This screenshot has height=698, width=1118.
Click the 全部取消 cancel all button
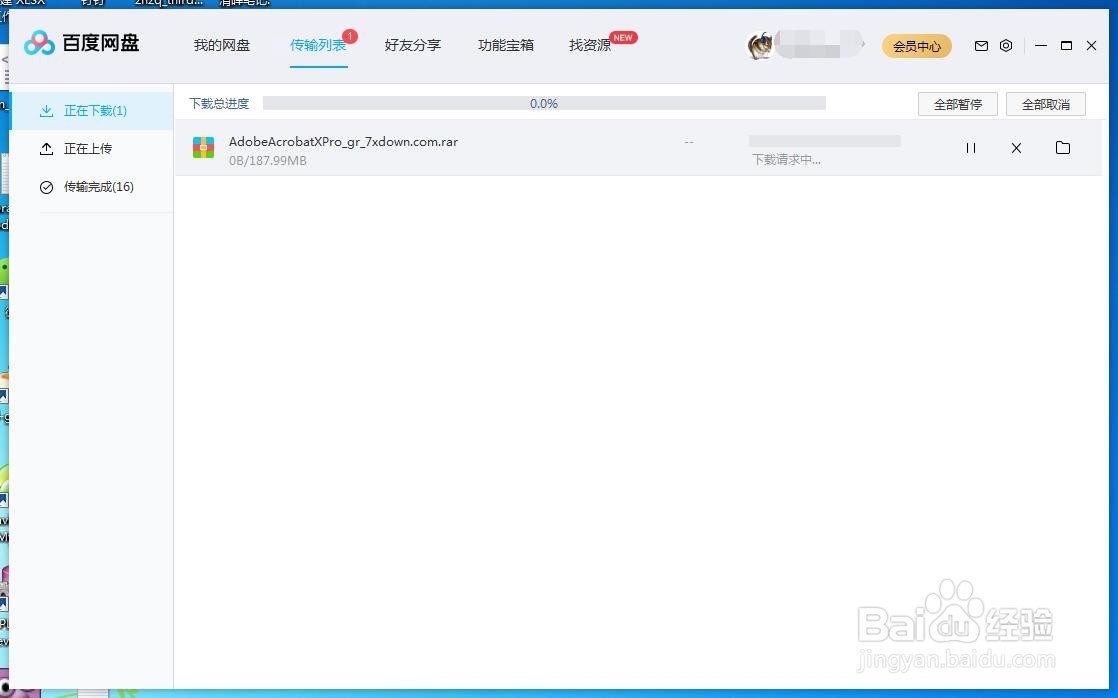pos(1045,103)
